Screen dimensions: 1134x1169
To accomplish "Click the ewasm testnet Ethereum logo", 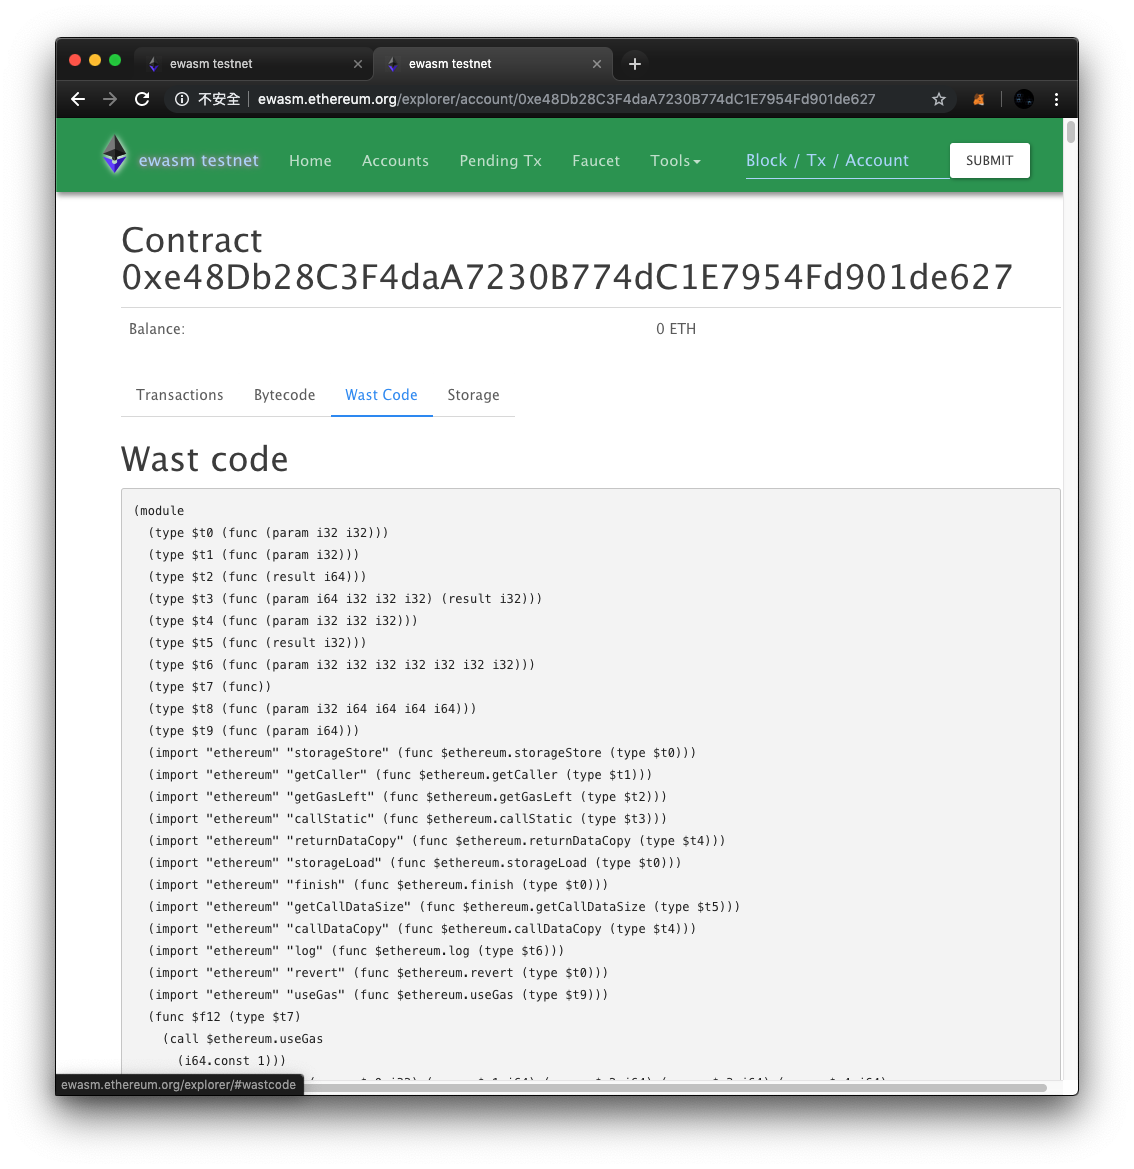I will point(115,155).
